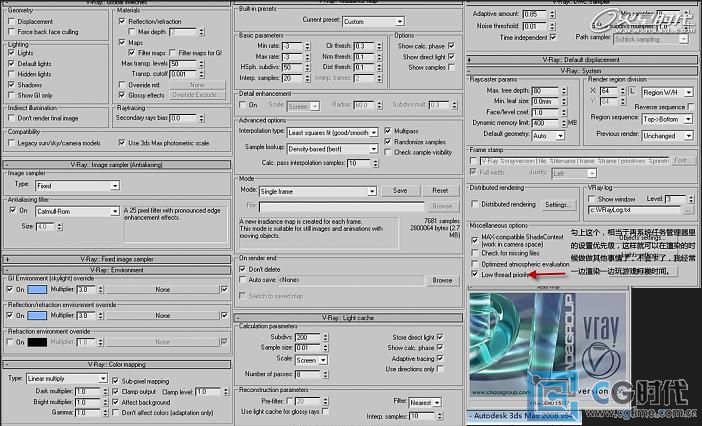Click the VRay log browse ellipsis button
Image resolution: width=702 pixels, height=426 pixels.
click(688, 209)
